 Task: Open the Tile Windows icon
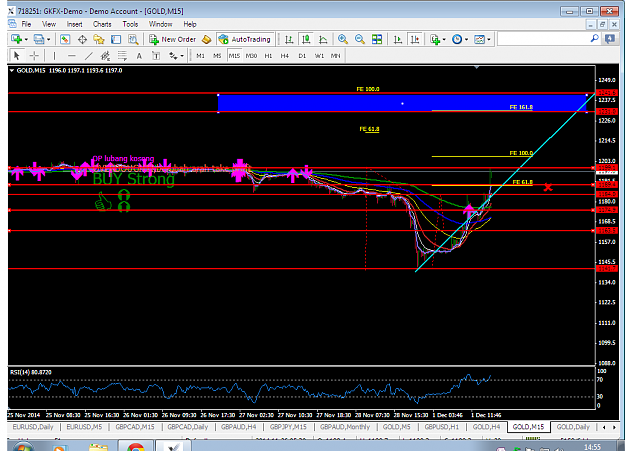[x=377, y=39]
